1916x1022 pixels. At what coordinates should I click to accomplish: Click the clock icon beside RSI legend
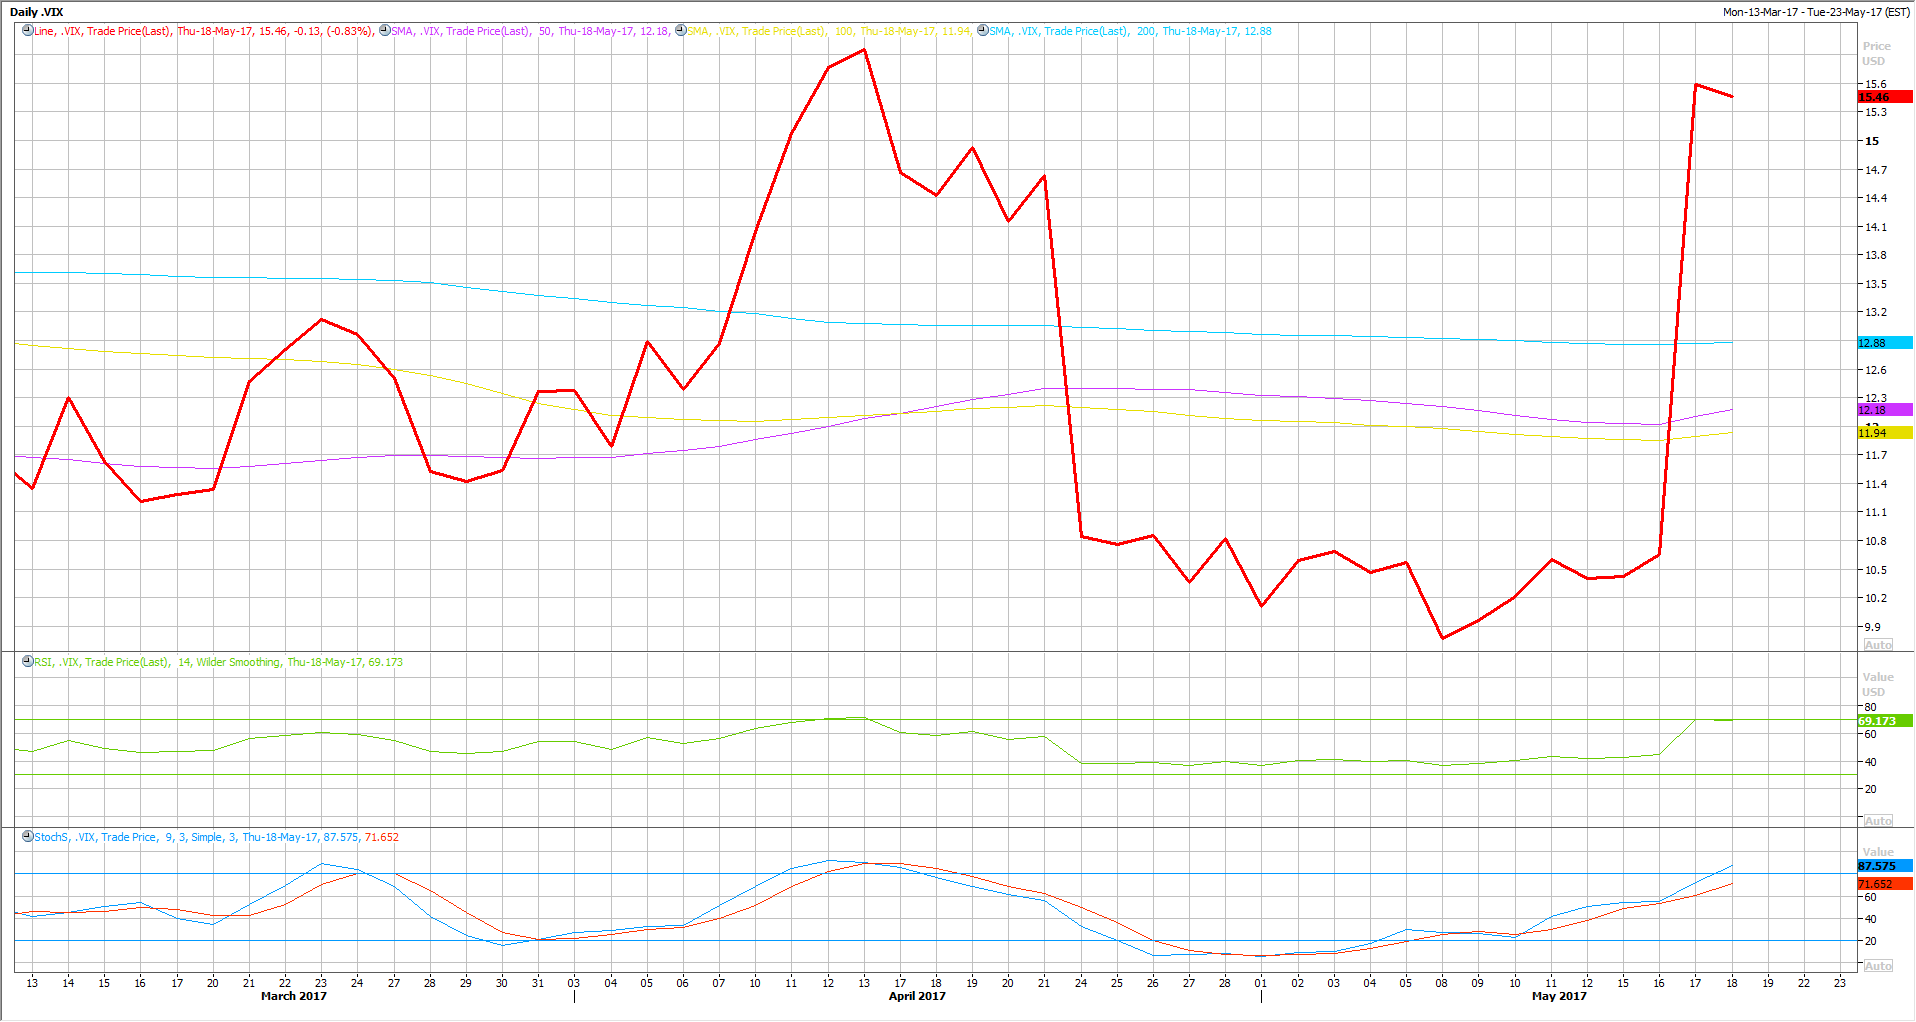tap(27, 662)
